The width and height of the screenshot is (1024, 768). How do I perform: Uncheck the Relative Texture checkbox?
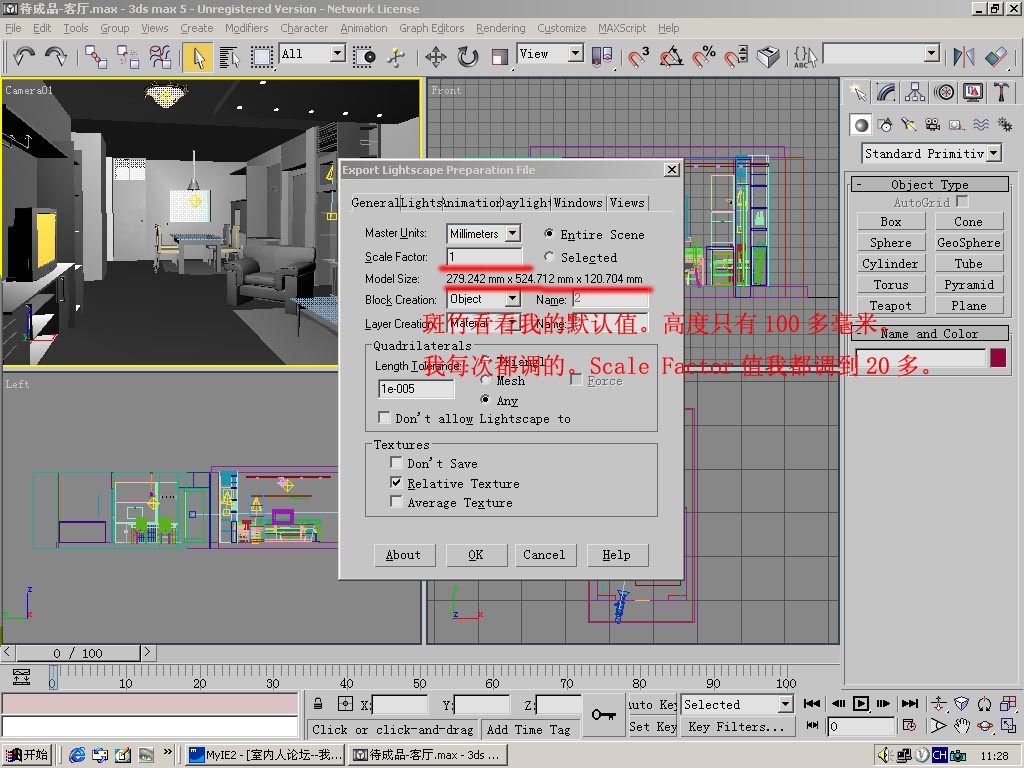pyautogui.click(x=397, y=483)
